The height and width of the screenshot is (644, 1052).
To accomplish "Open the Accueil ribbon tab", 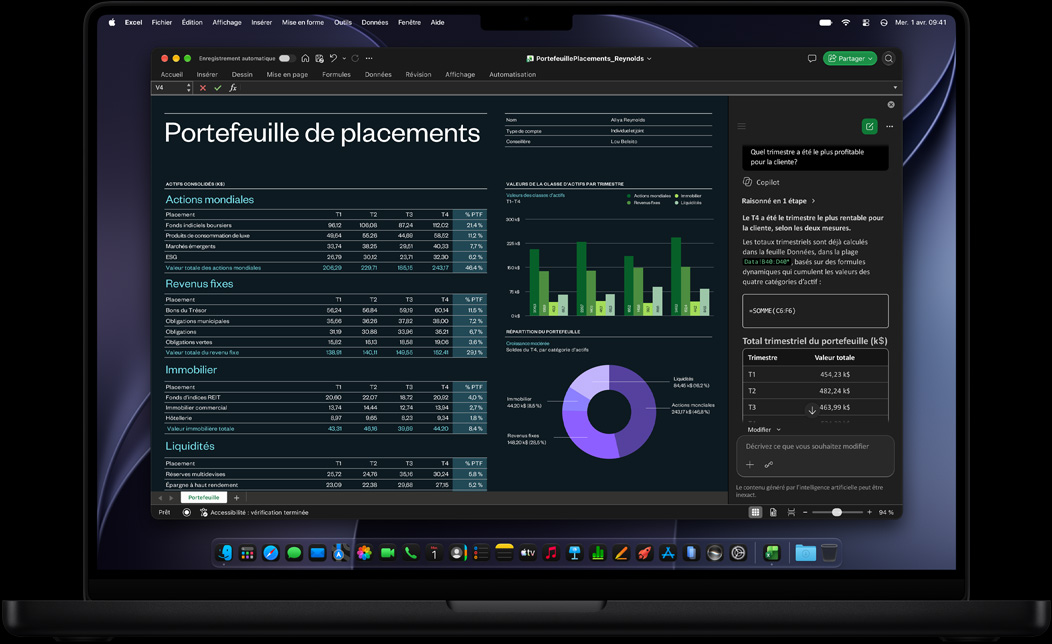I will [172, 74].
